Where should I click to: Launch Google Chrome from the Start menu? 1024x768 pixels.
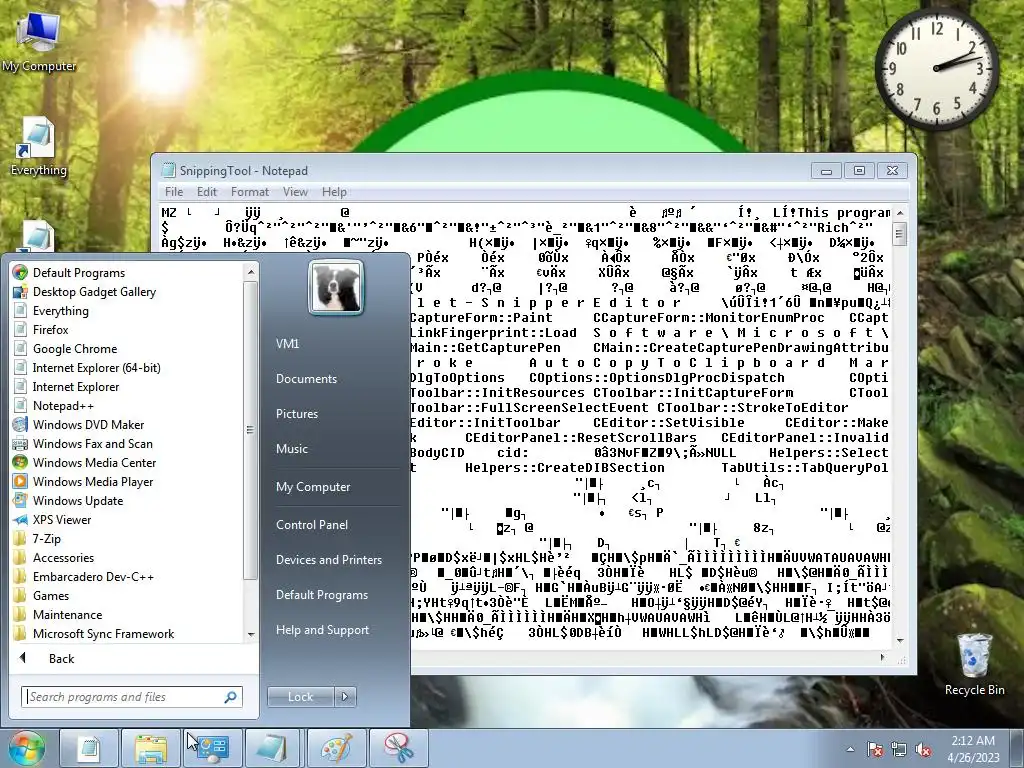pyautogui.click(x=75, y=349)
